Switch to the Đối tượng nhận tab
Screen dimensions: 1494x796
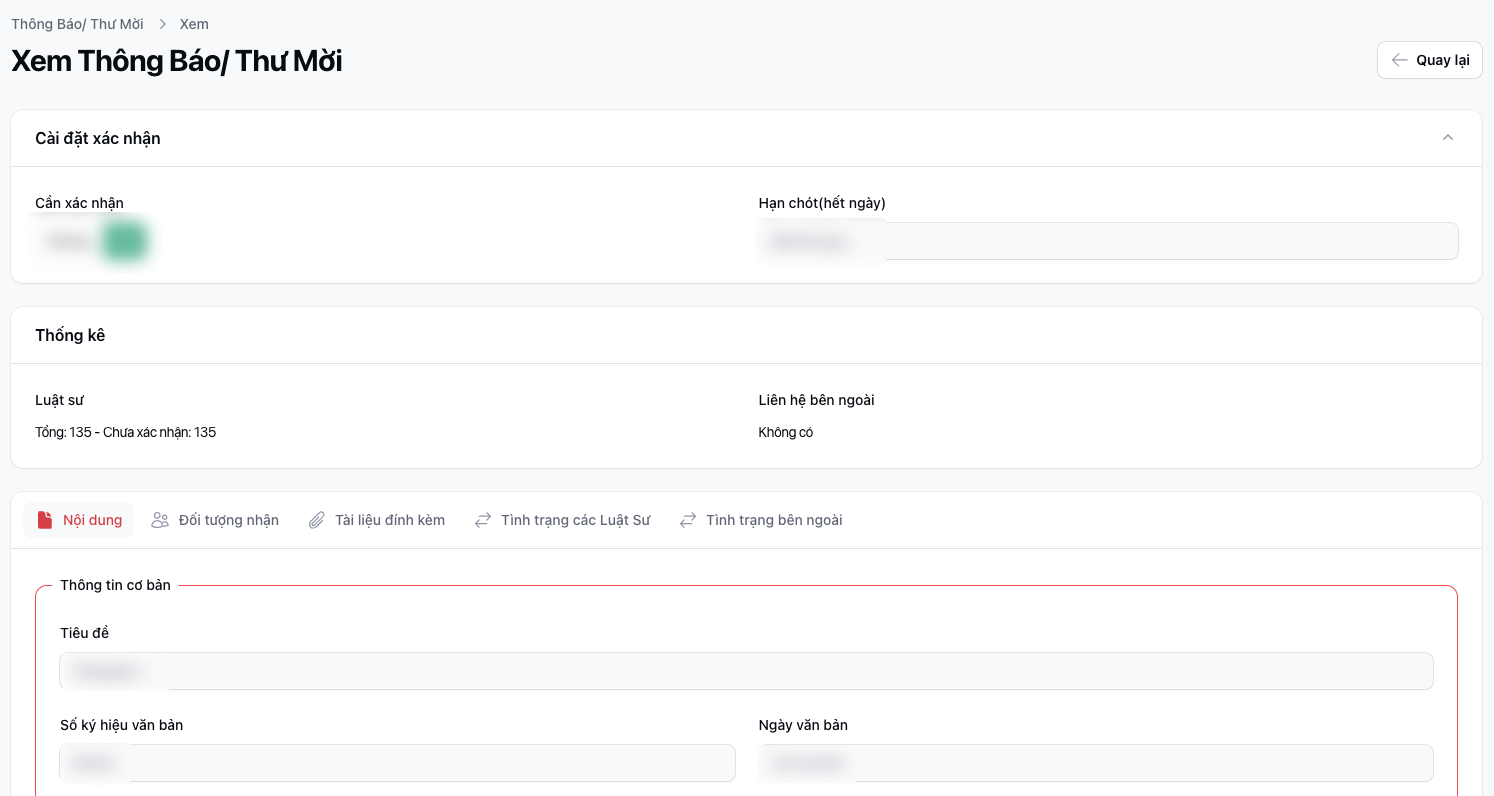tap(228, 520)
